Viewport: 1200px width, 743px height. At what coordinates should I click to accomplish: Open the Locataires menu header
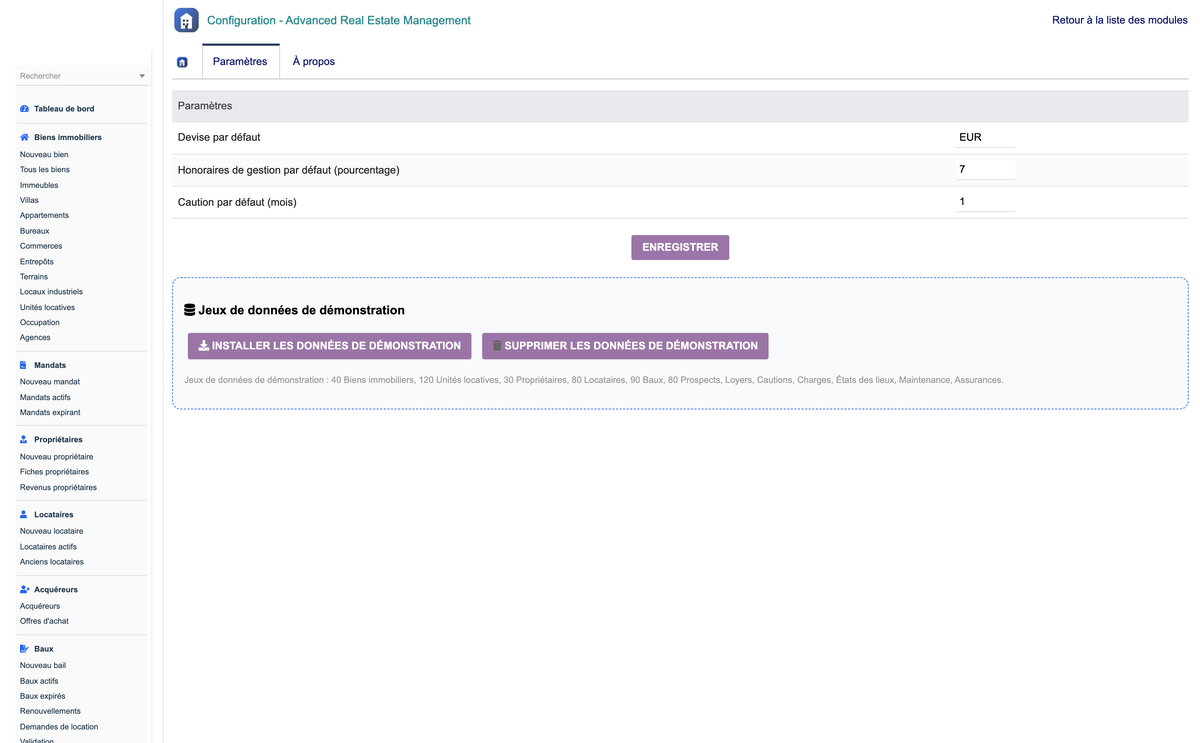[54, 514]
